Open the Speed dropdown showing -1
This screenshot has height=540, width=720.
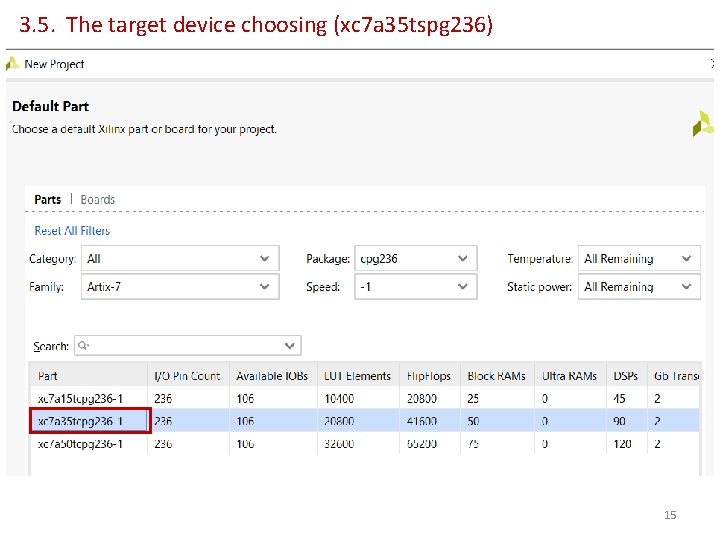coord(416,287)
